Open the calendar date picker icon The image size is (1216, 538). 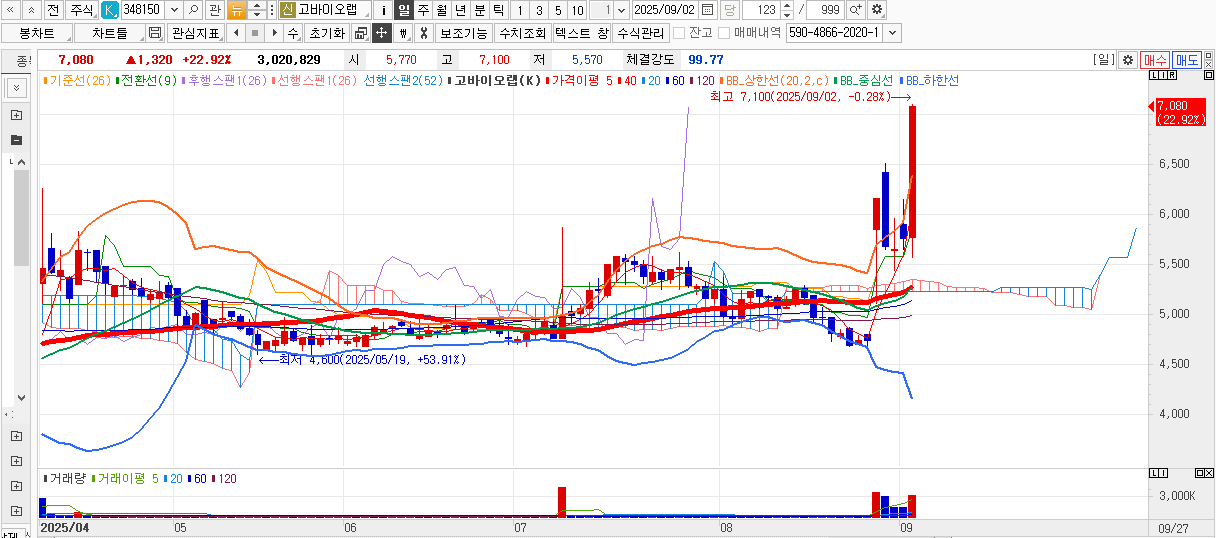(x=708, y=10)
